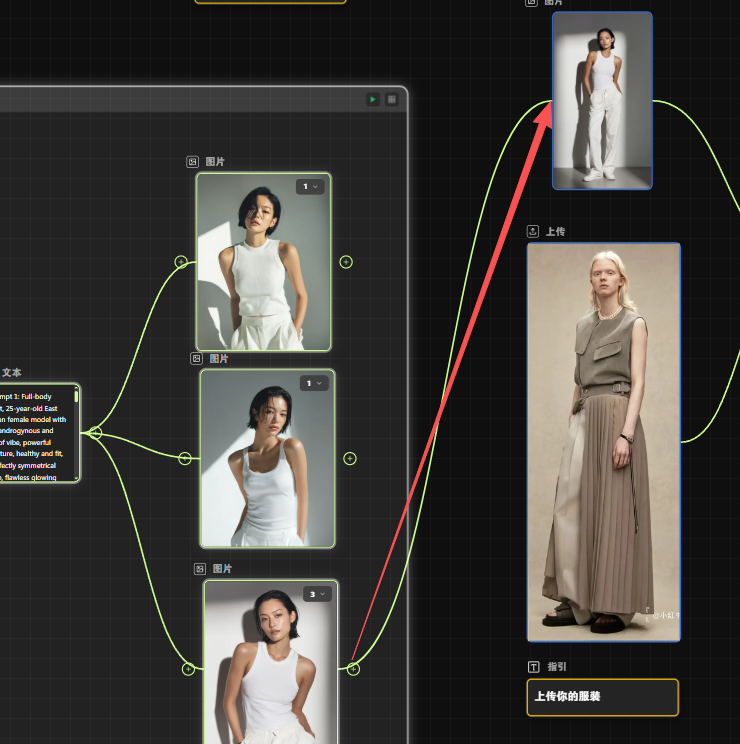Click the green run button on group frame
The height and width of the screenshot is (744, 740).
coord(372,99)
